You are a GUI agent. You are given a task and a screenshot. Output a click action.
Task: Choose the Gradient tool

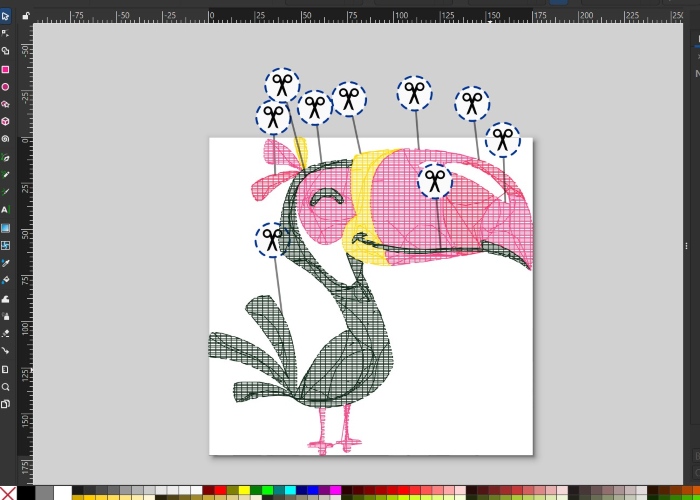tap(5, 227)
